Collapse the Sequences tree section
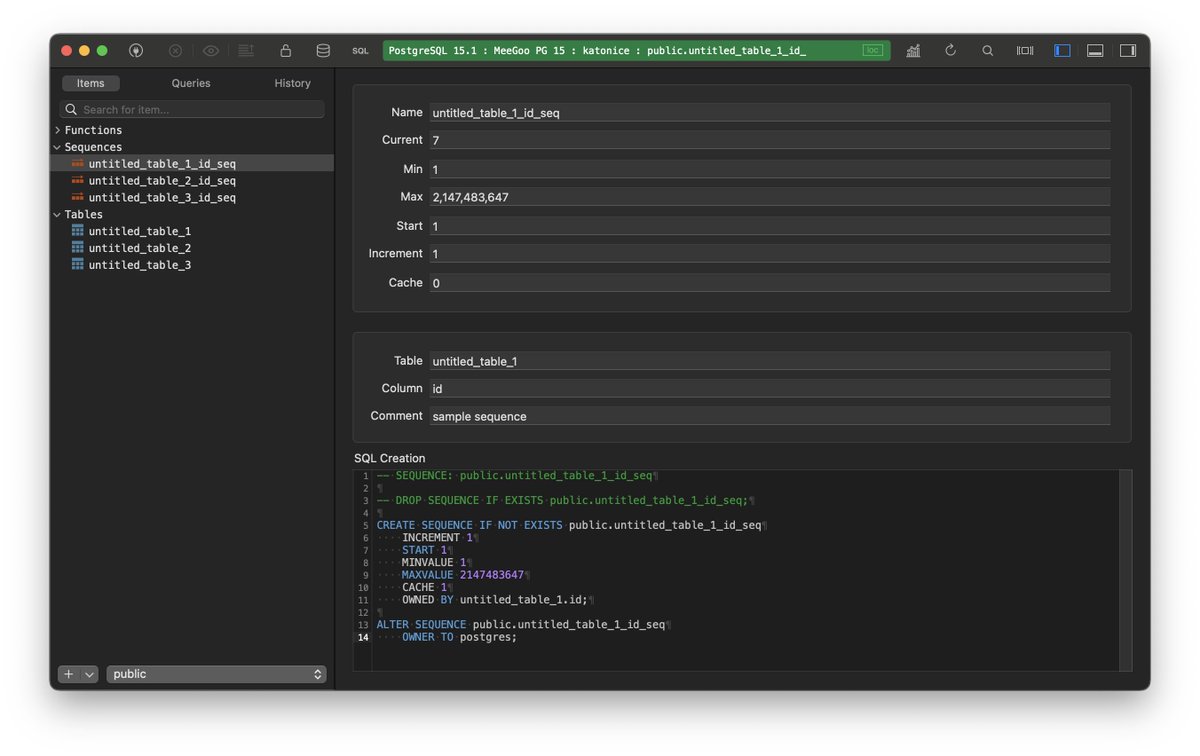 [58, 146]
